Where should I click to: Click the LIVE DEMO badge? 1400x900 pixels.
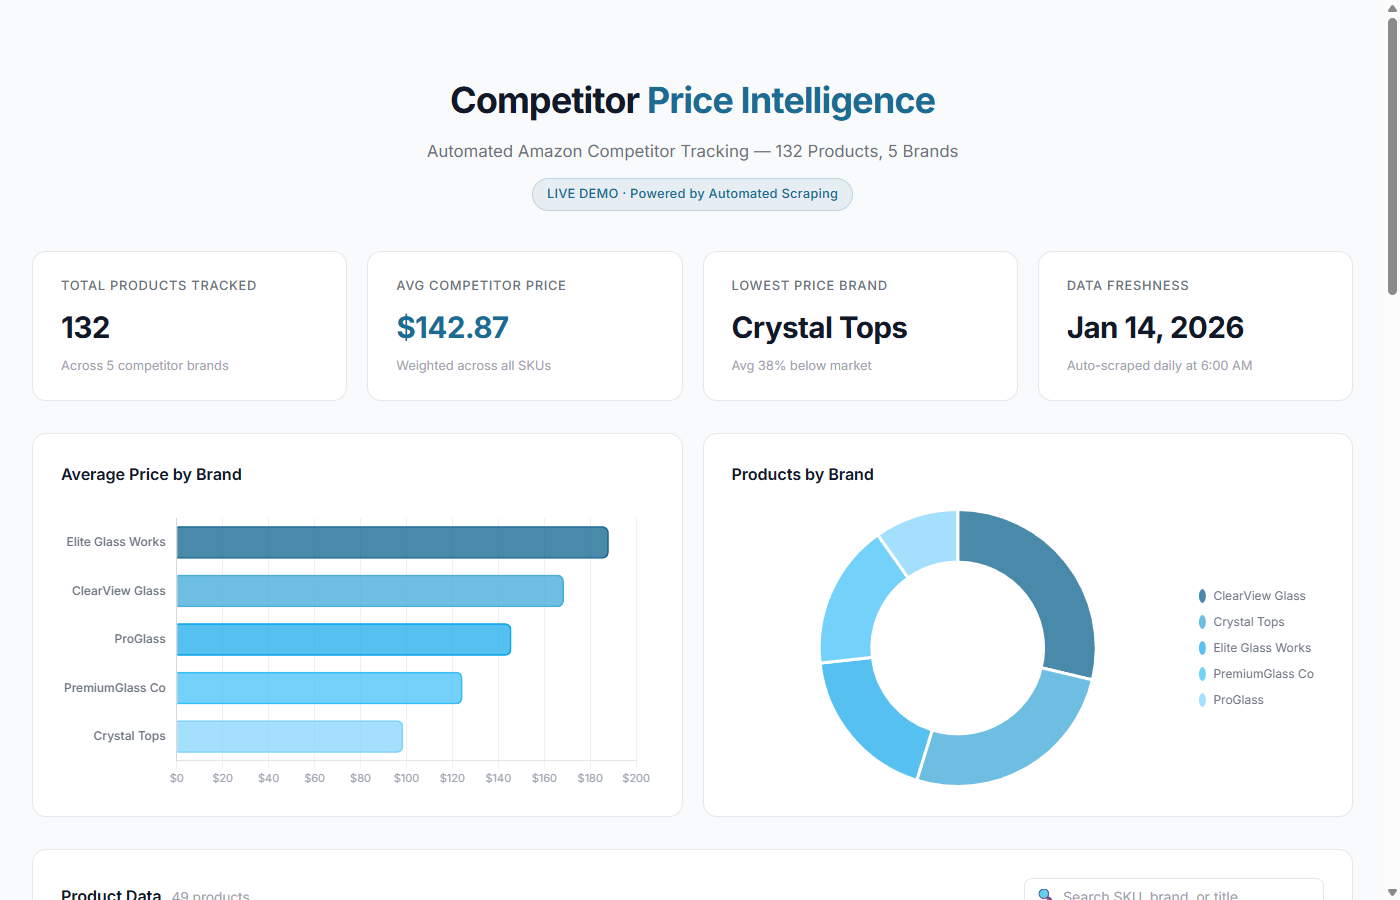(692, 194)
